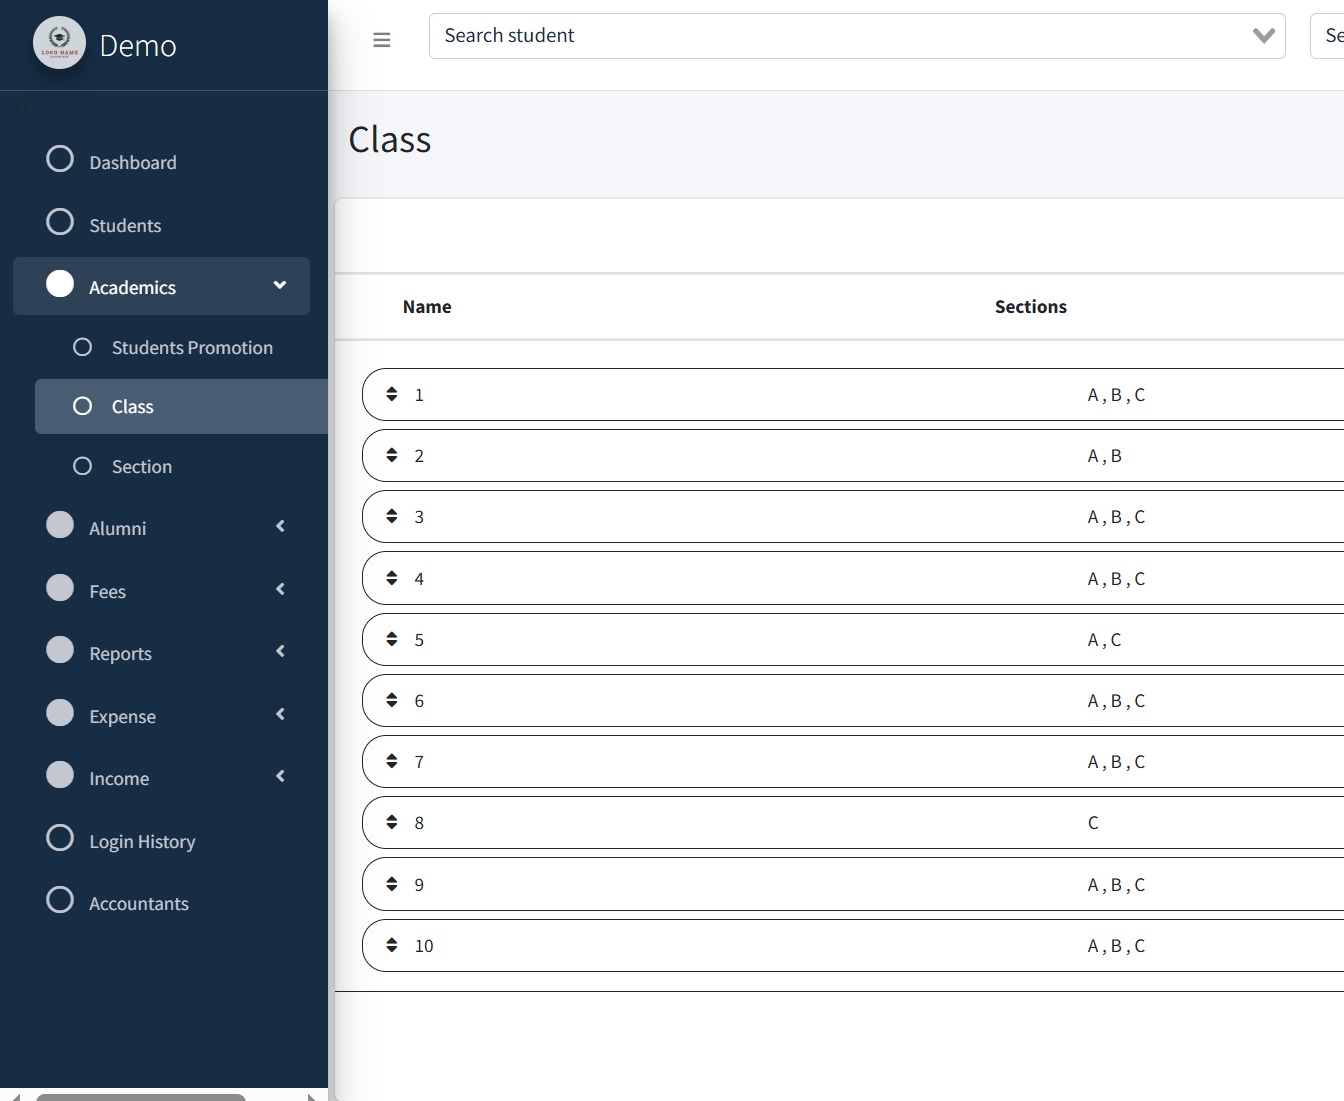Click the Login History circle icon

(x=60, y=838)
